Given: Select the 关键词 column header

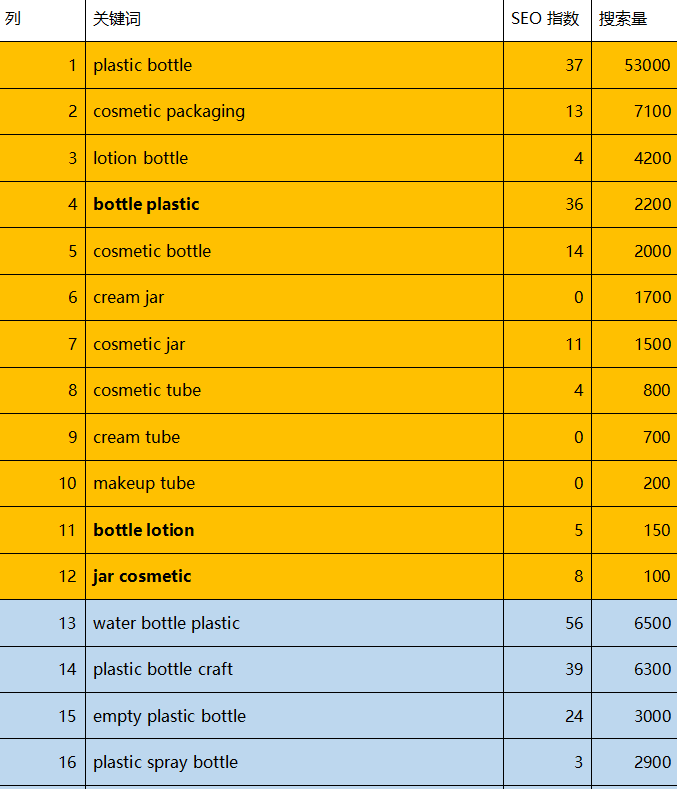Looking at the screenshot, I should (294, 20).
